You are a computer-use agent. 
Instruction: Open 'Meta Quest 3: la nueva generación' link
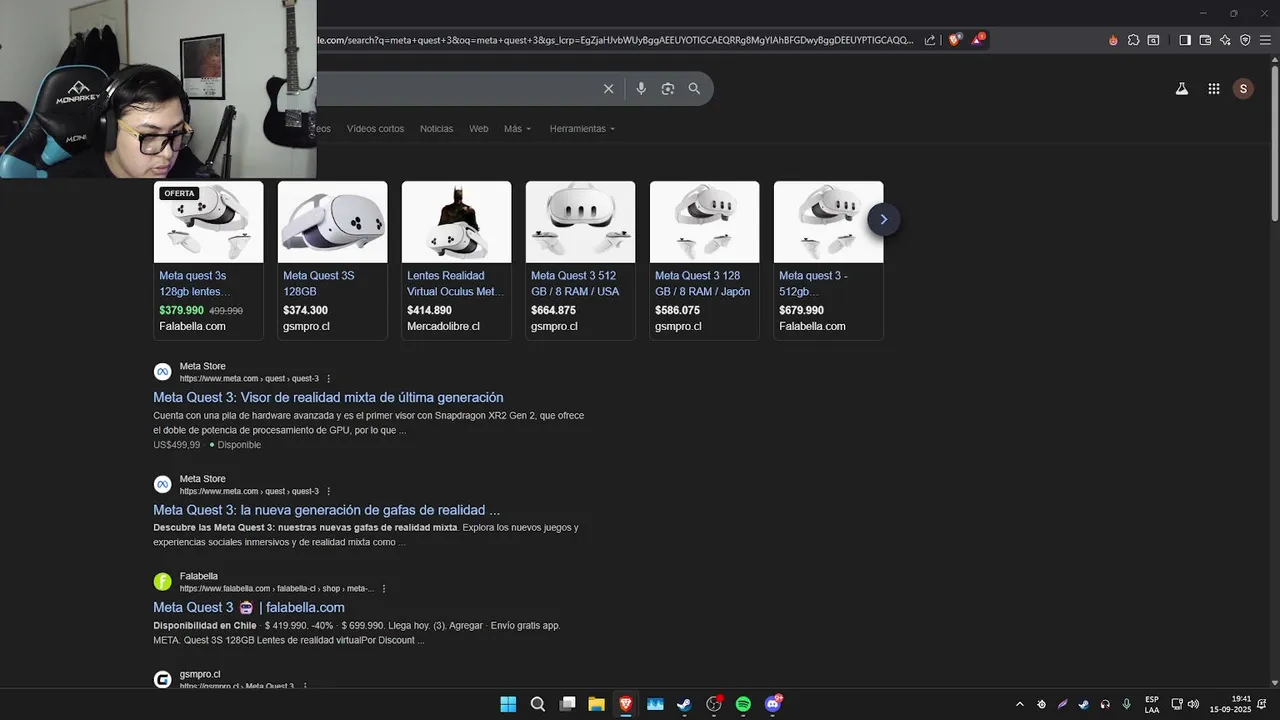point(326,510)
